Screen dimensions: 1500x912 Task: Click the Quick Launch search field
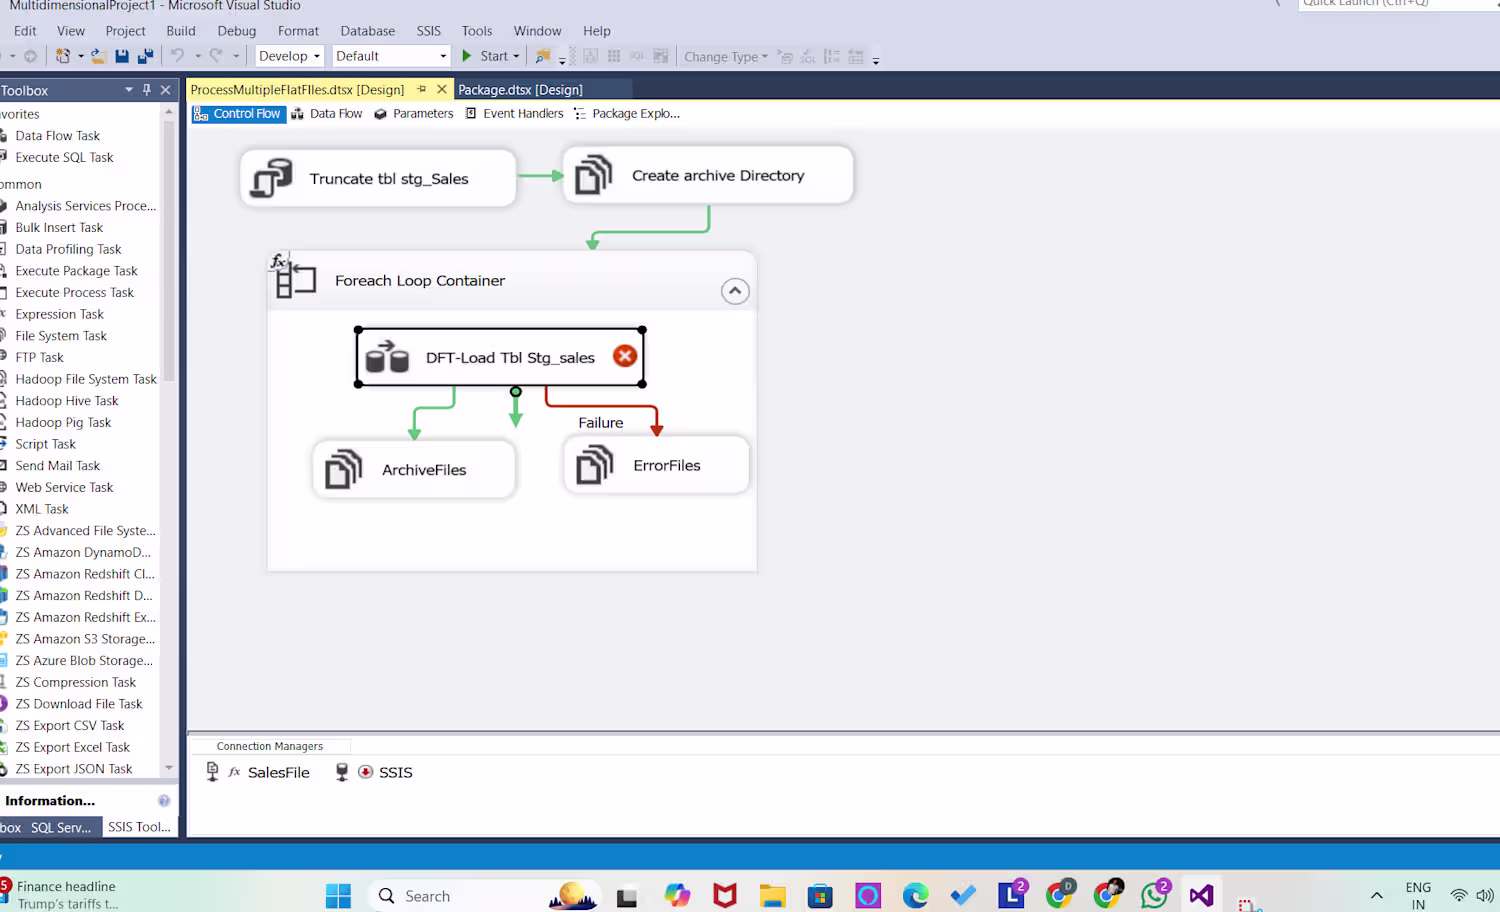(x=1400, y=4)
